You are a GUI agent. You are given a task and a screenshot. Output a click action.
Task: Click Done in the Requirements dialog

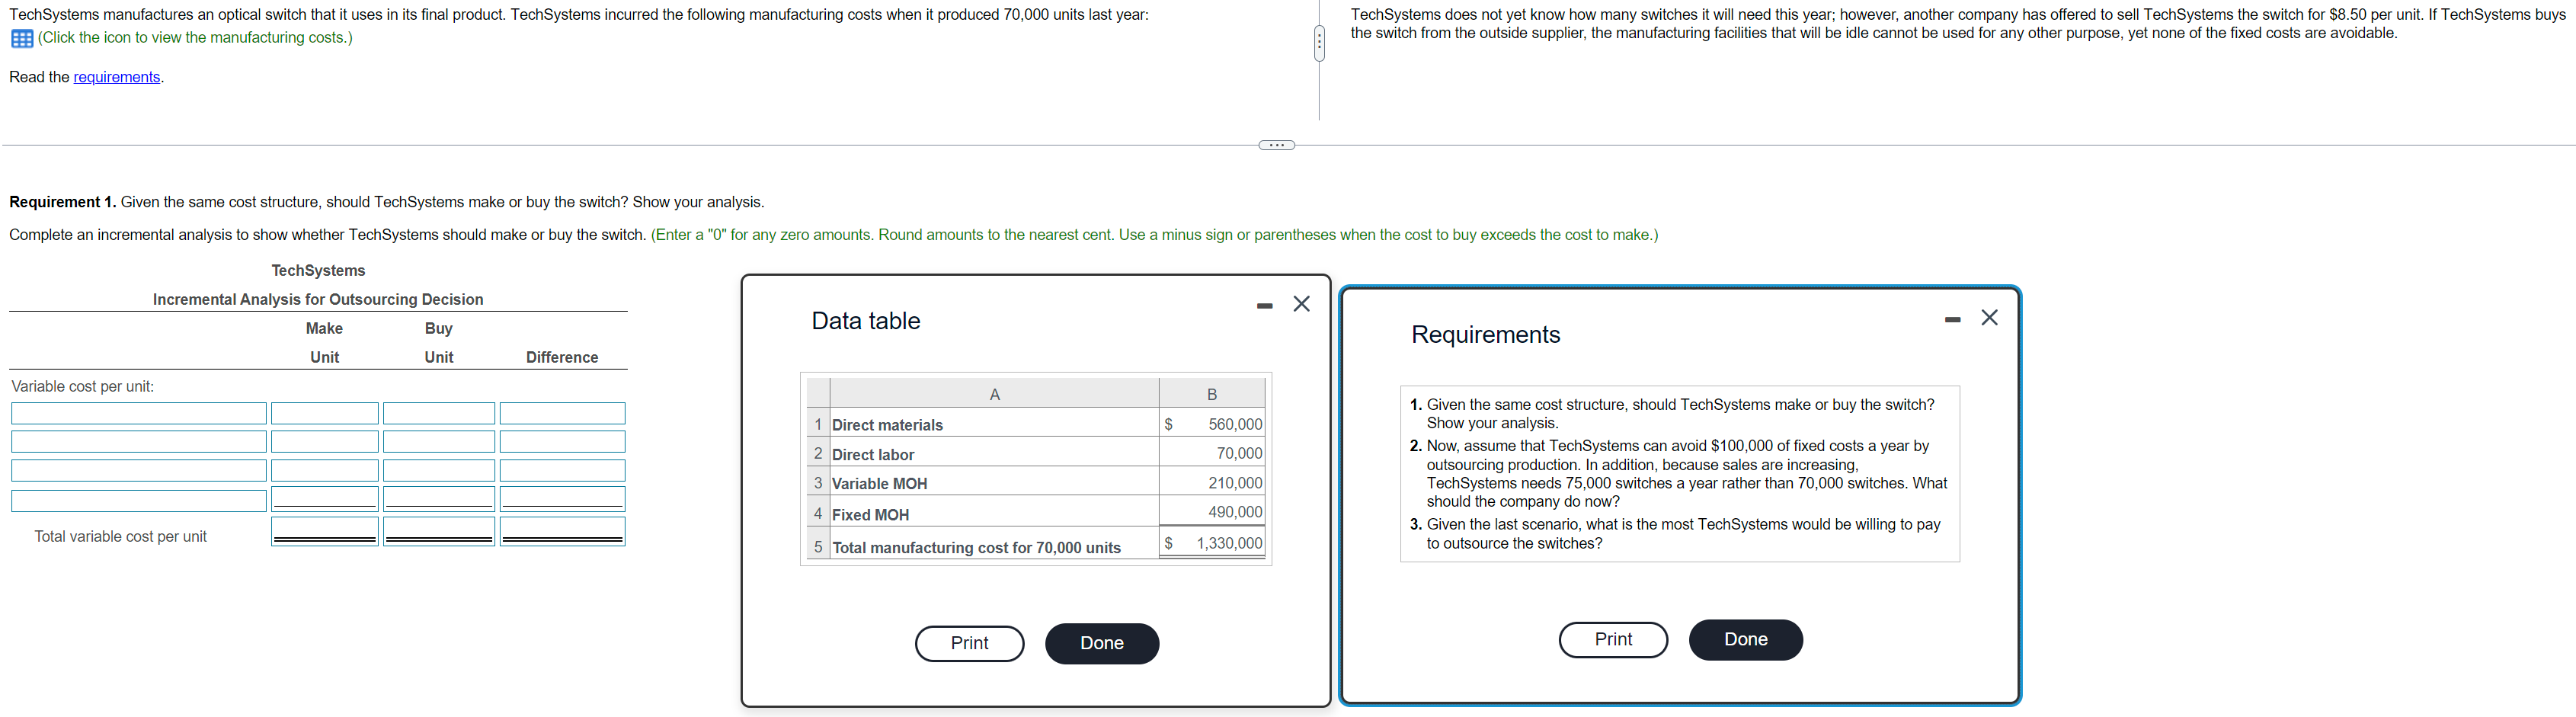point(1746,639)
